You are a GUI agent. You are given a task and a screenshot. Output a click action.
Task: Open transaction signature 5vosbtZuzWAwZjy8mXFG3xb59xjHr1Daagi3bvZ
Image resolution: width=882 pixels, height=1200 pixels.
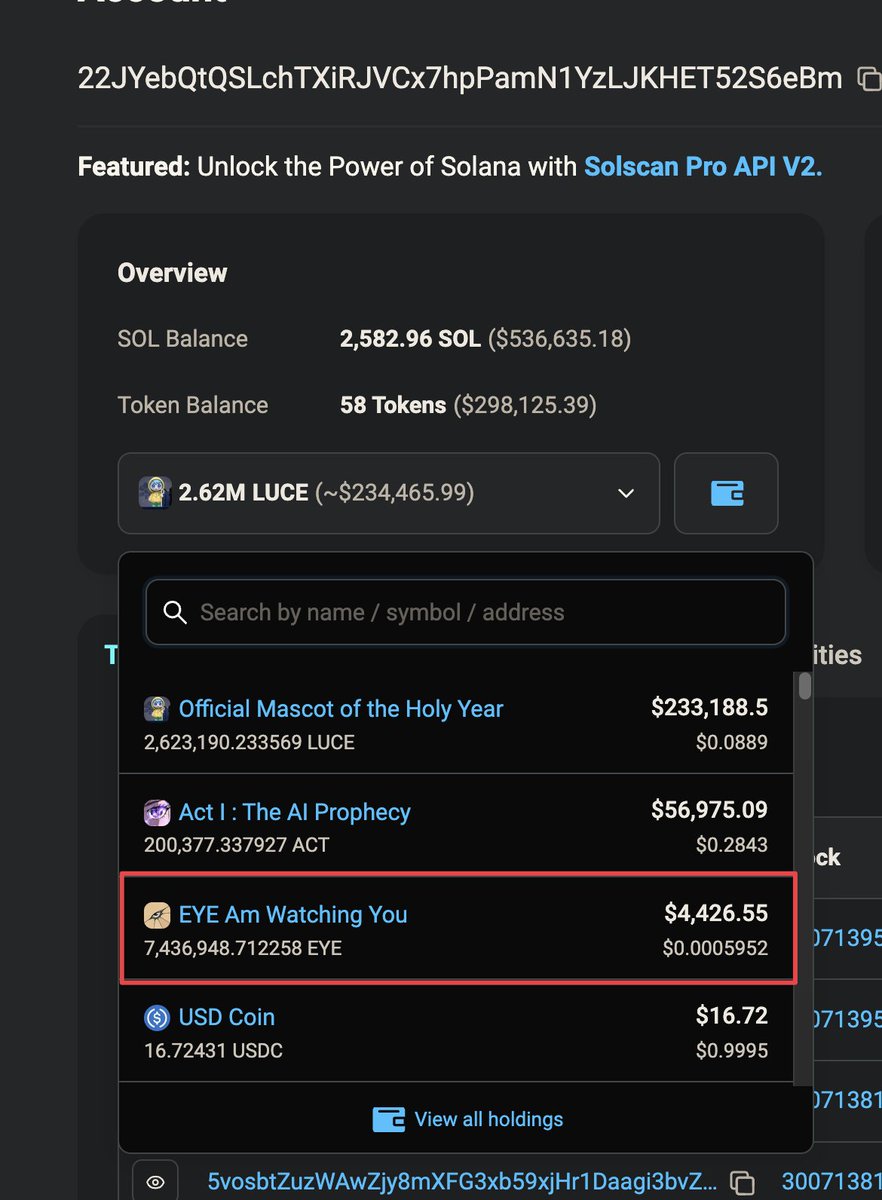pyautogui.click(x=462, y=1181)
